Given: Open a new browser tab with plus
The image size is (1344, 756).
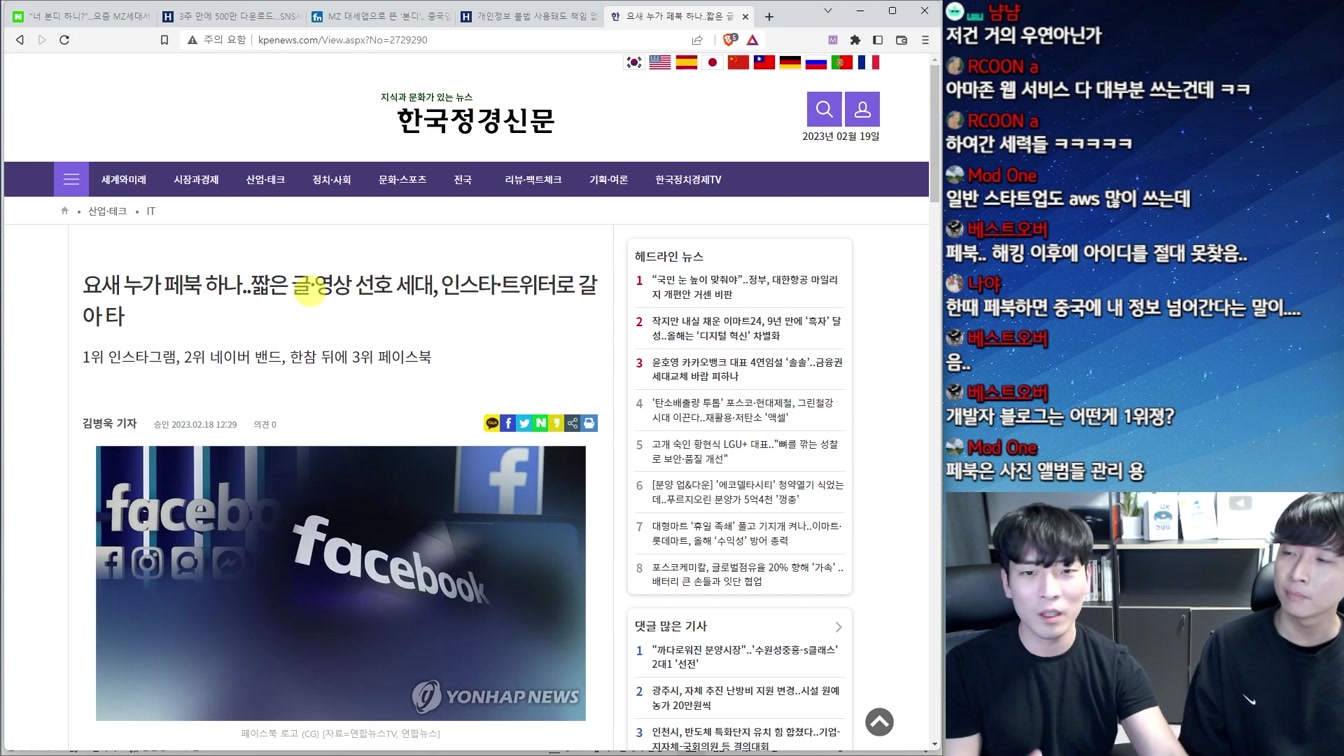Looking at the screenshot, I should tap(769, 16).
